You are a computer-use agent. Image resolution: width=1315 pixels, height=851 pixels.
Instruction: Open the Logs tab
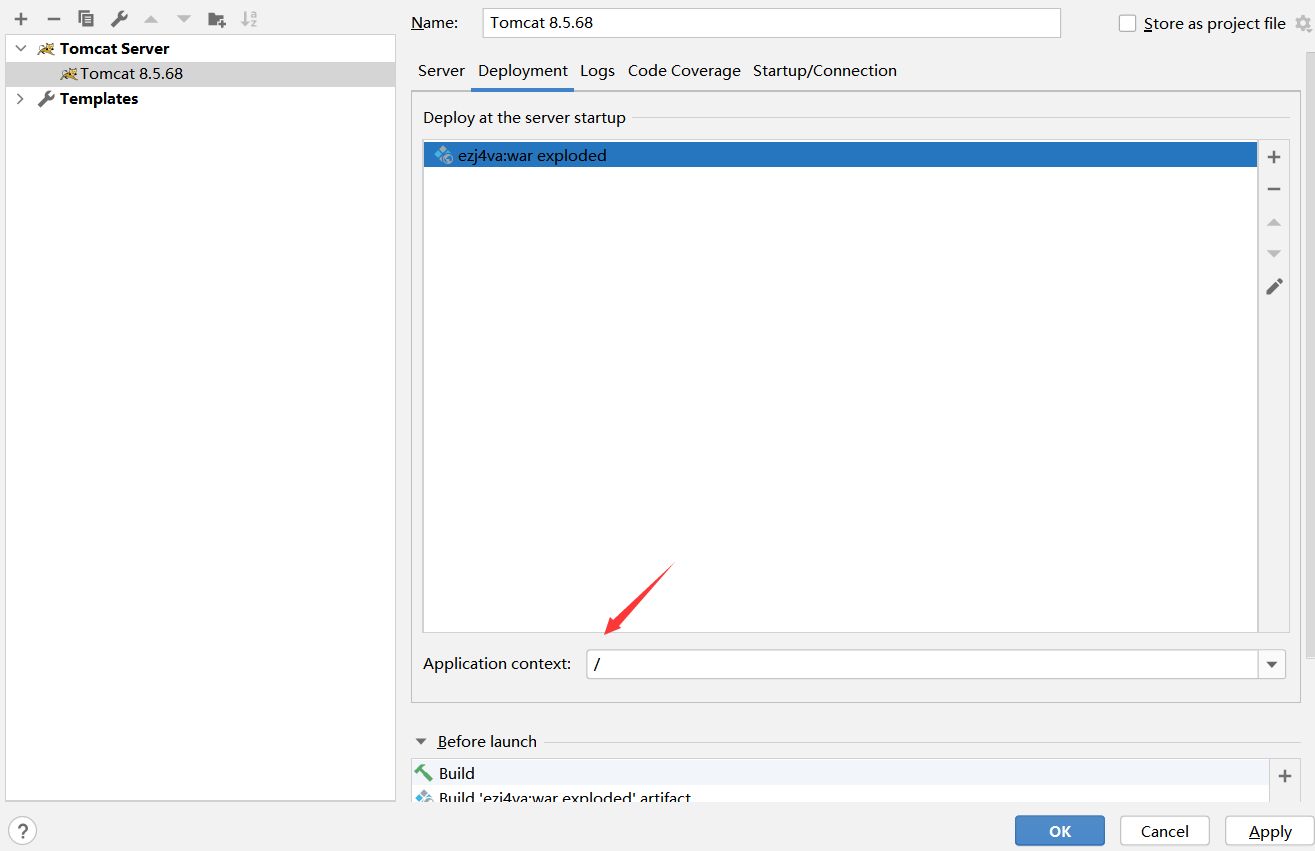597,71
